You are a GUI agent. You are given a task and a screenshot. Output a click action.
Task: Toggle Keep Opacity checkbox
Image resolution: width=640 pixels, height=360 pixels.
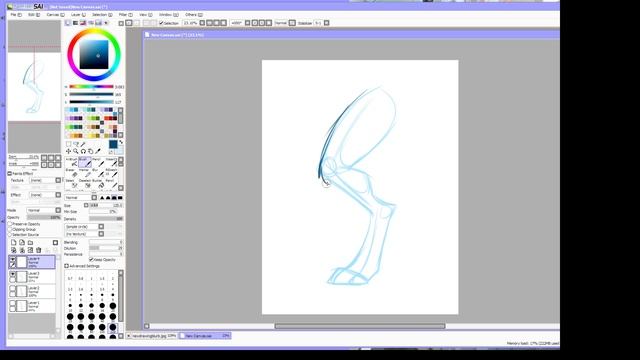[91, 260]
